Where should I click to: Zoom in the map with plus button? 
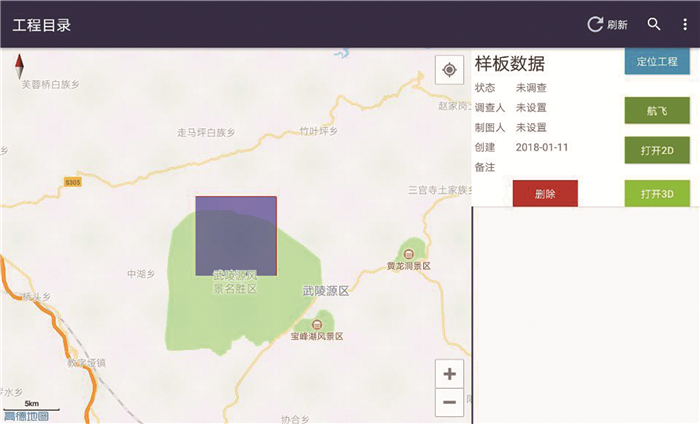pos(450,374)
